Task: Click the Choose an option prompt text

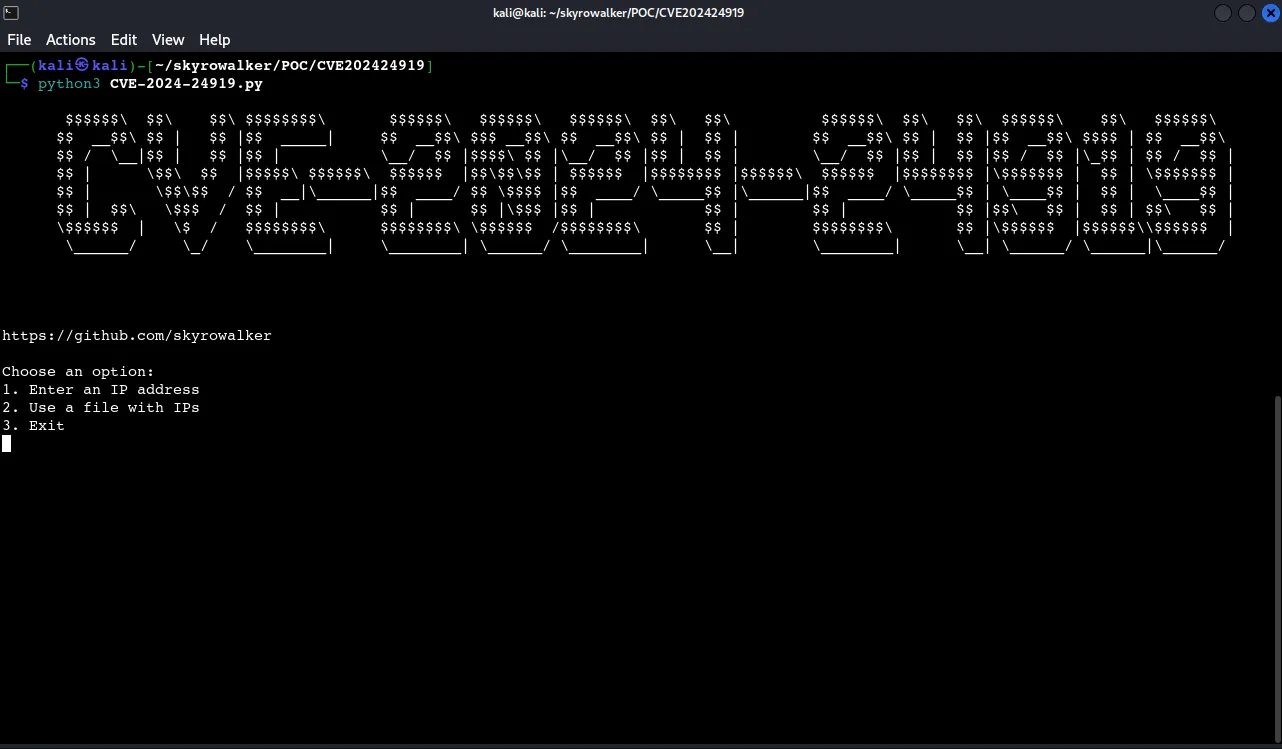Action: coord(77,371)
